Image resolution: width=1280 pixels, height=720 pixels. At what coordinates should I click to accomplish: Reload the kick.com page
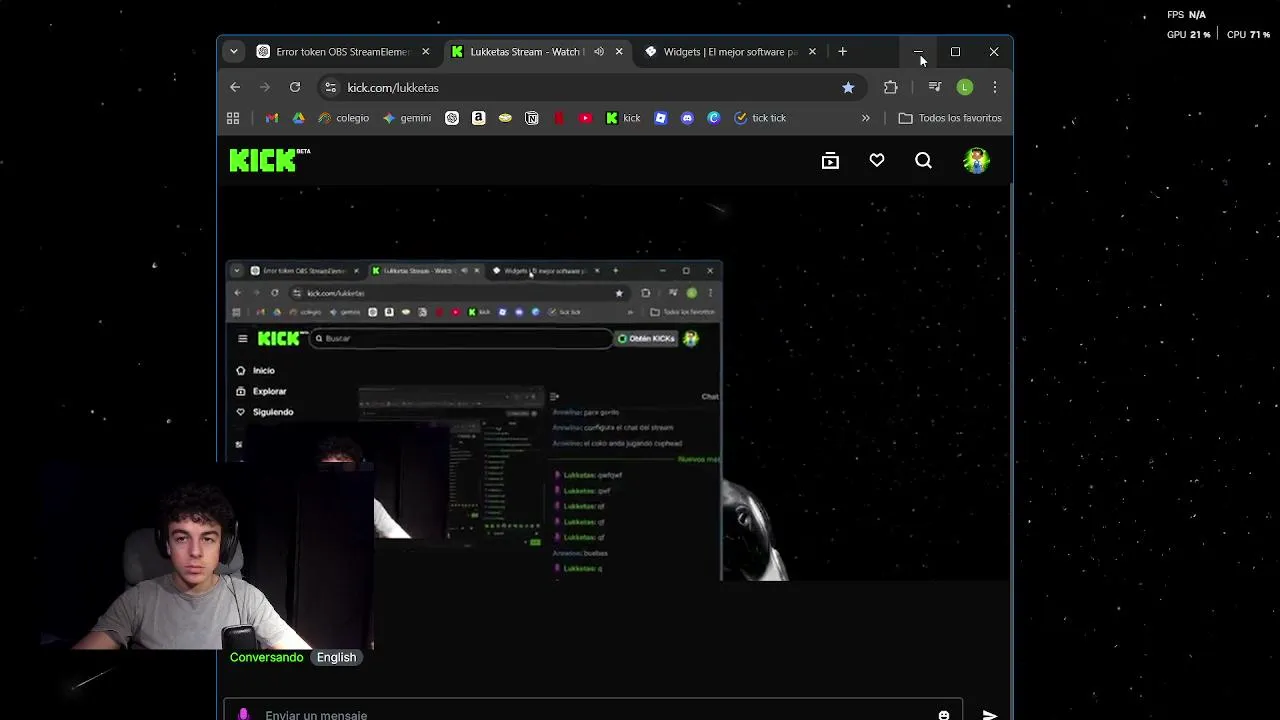(295, 88)
